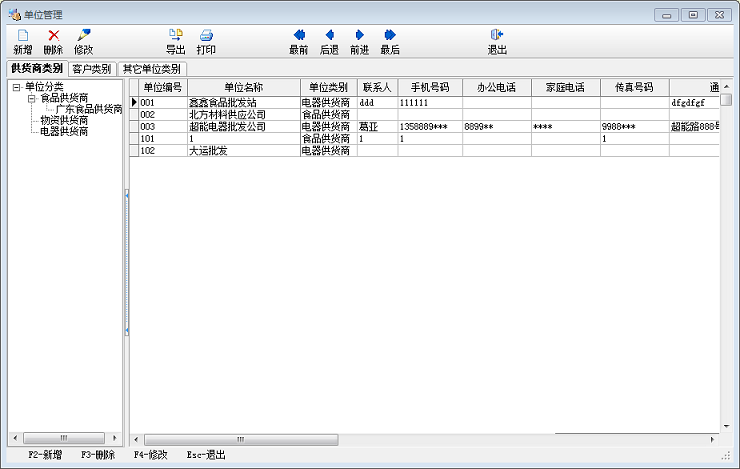Click the 单位管理 window title icon

pos(15,15)
